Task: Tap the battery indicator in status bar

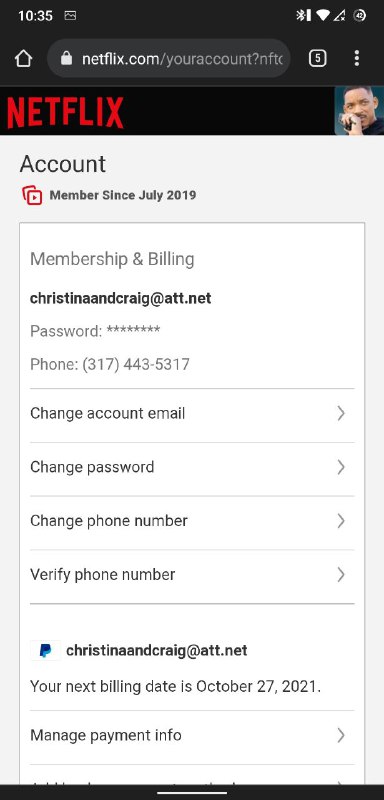Action: 360,15
